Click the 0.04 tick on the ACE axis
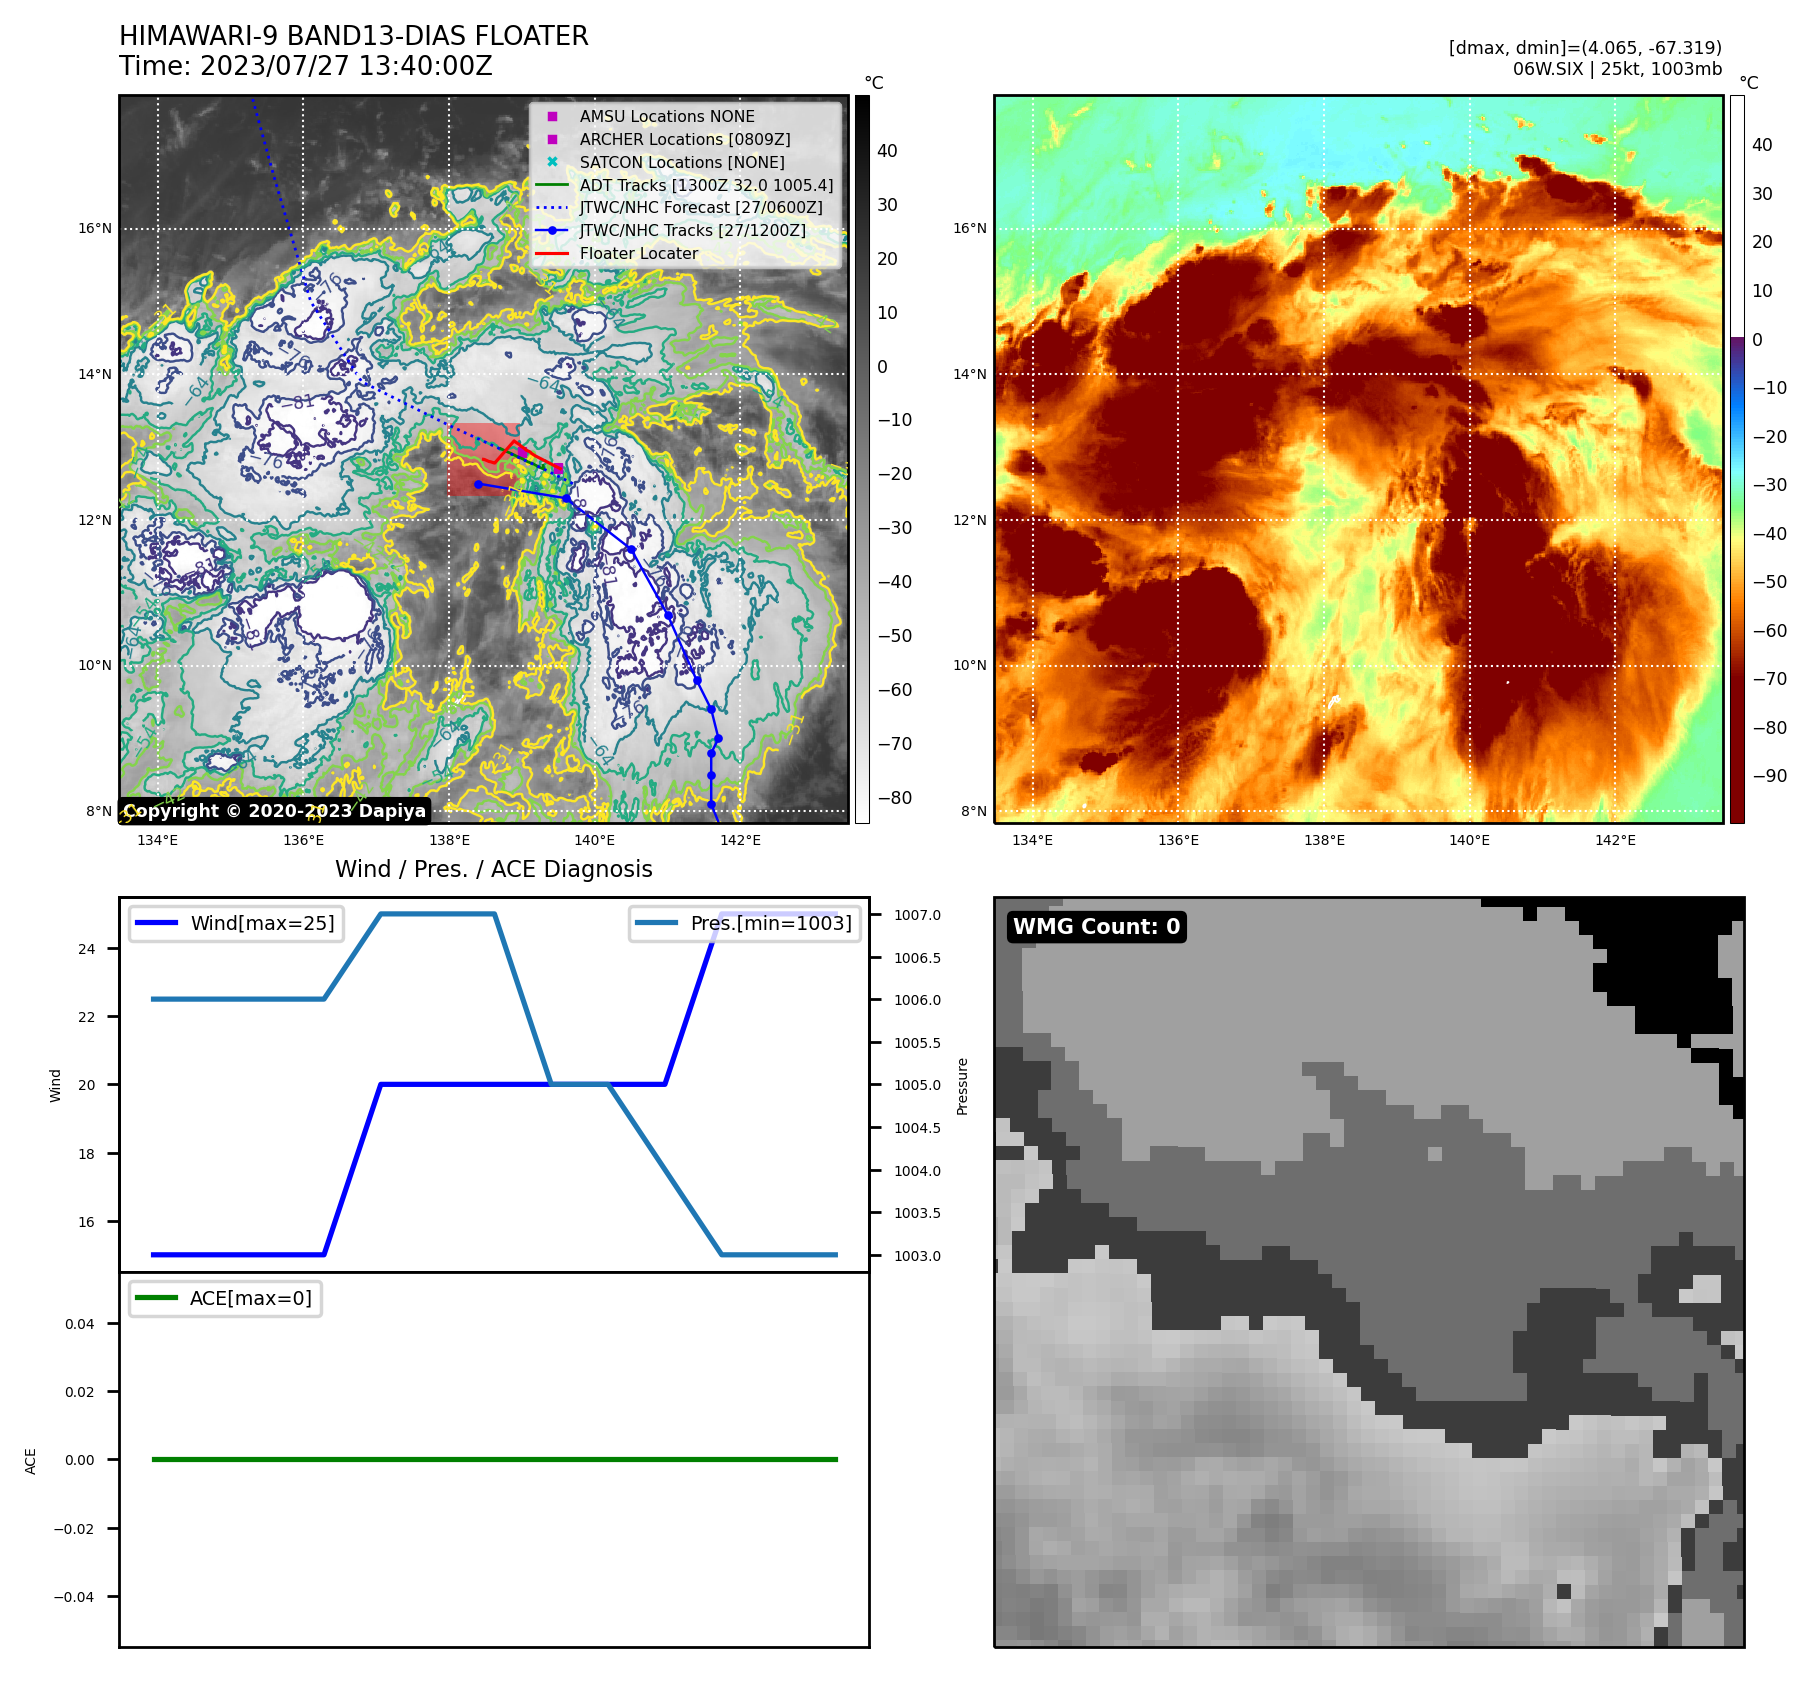The width and height of the screenshot is (1813, 1684). 80,1324
